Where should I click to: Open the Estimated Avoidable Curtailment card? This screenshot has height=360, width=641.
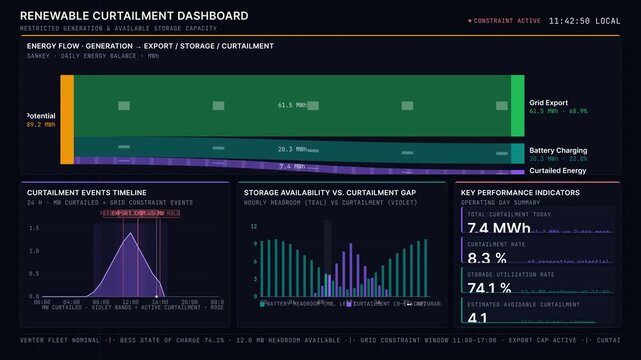pos(538,311)
